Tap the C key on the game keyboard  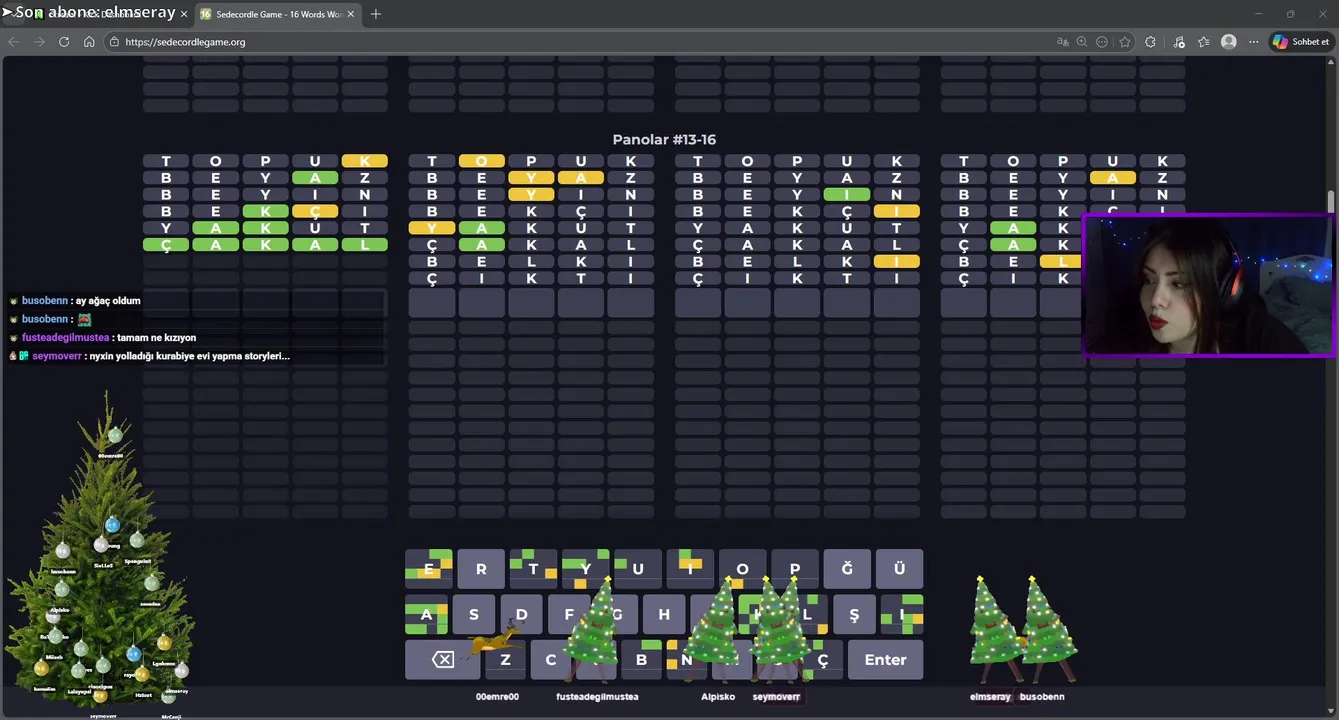551,660
